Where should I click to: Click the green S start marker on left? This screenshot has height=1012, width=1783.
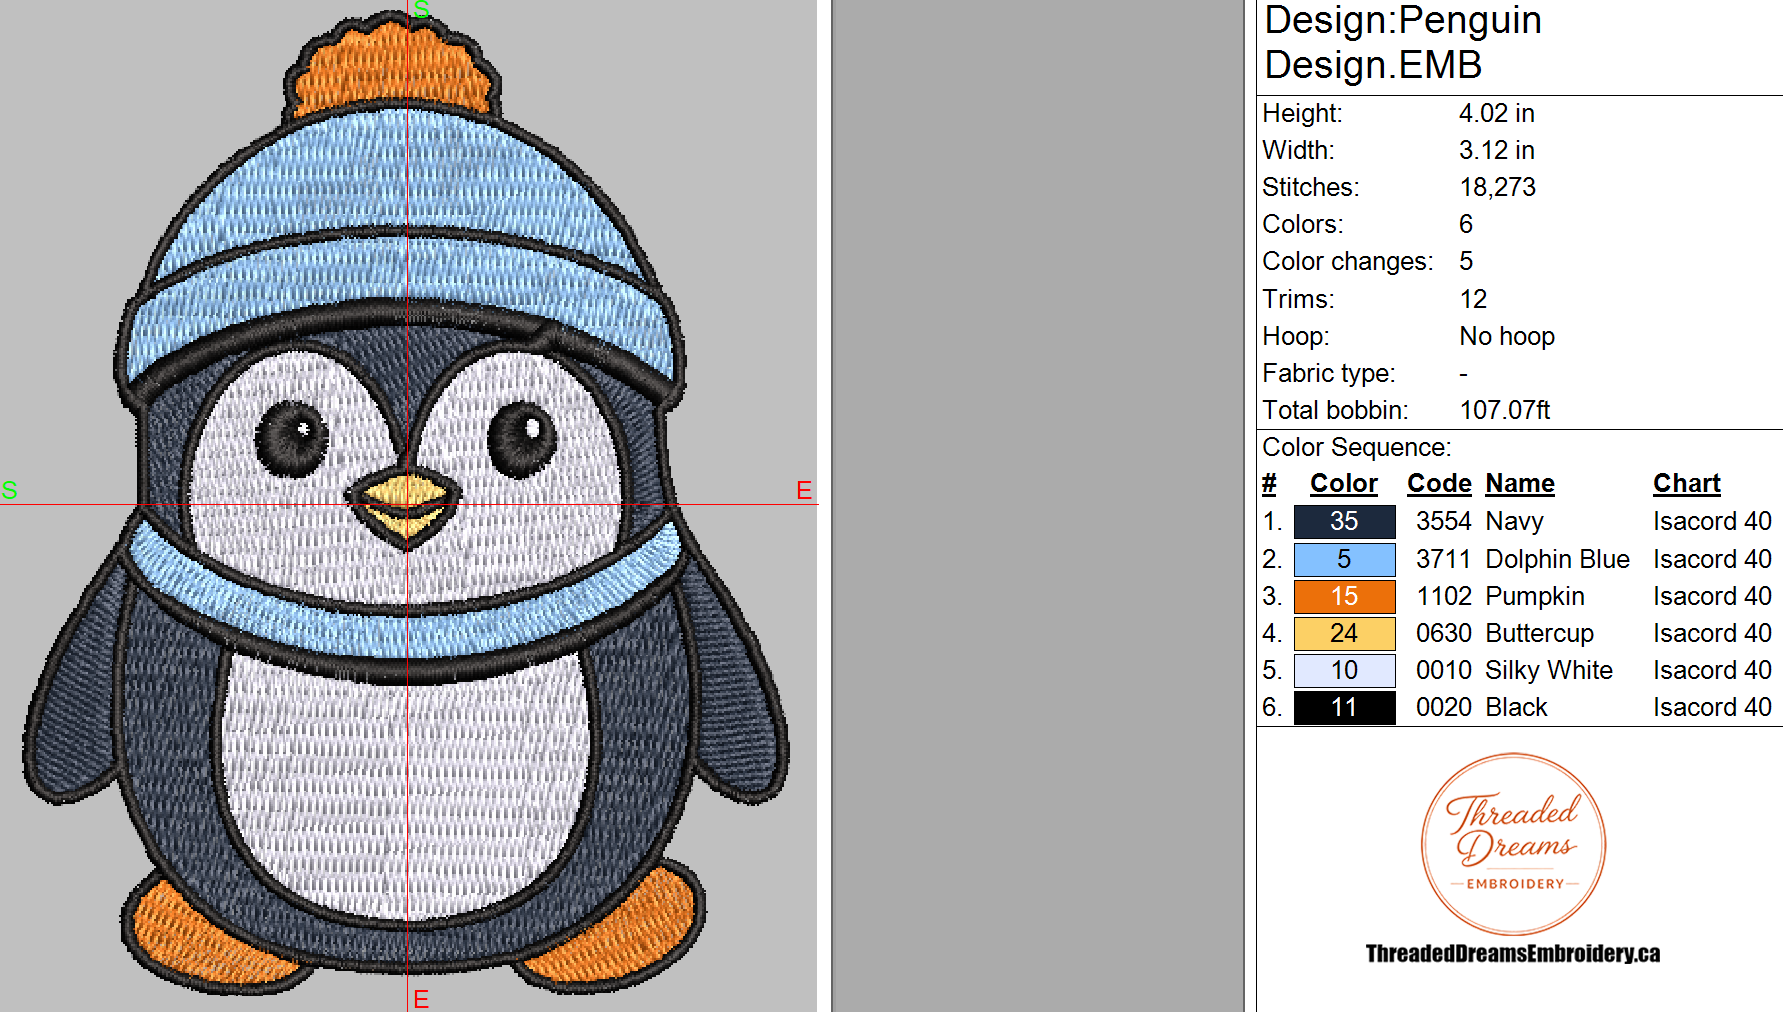pos(9,490)
